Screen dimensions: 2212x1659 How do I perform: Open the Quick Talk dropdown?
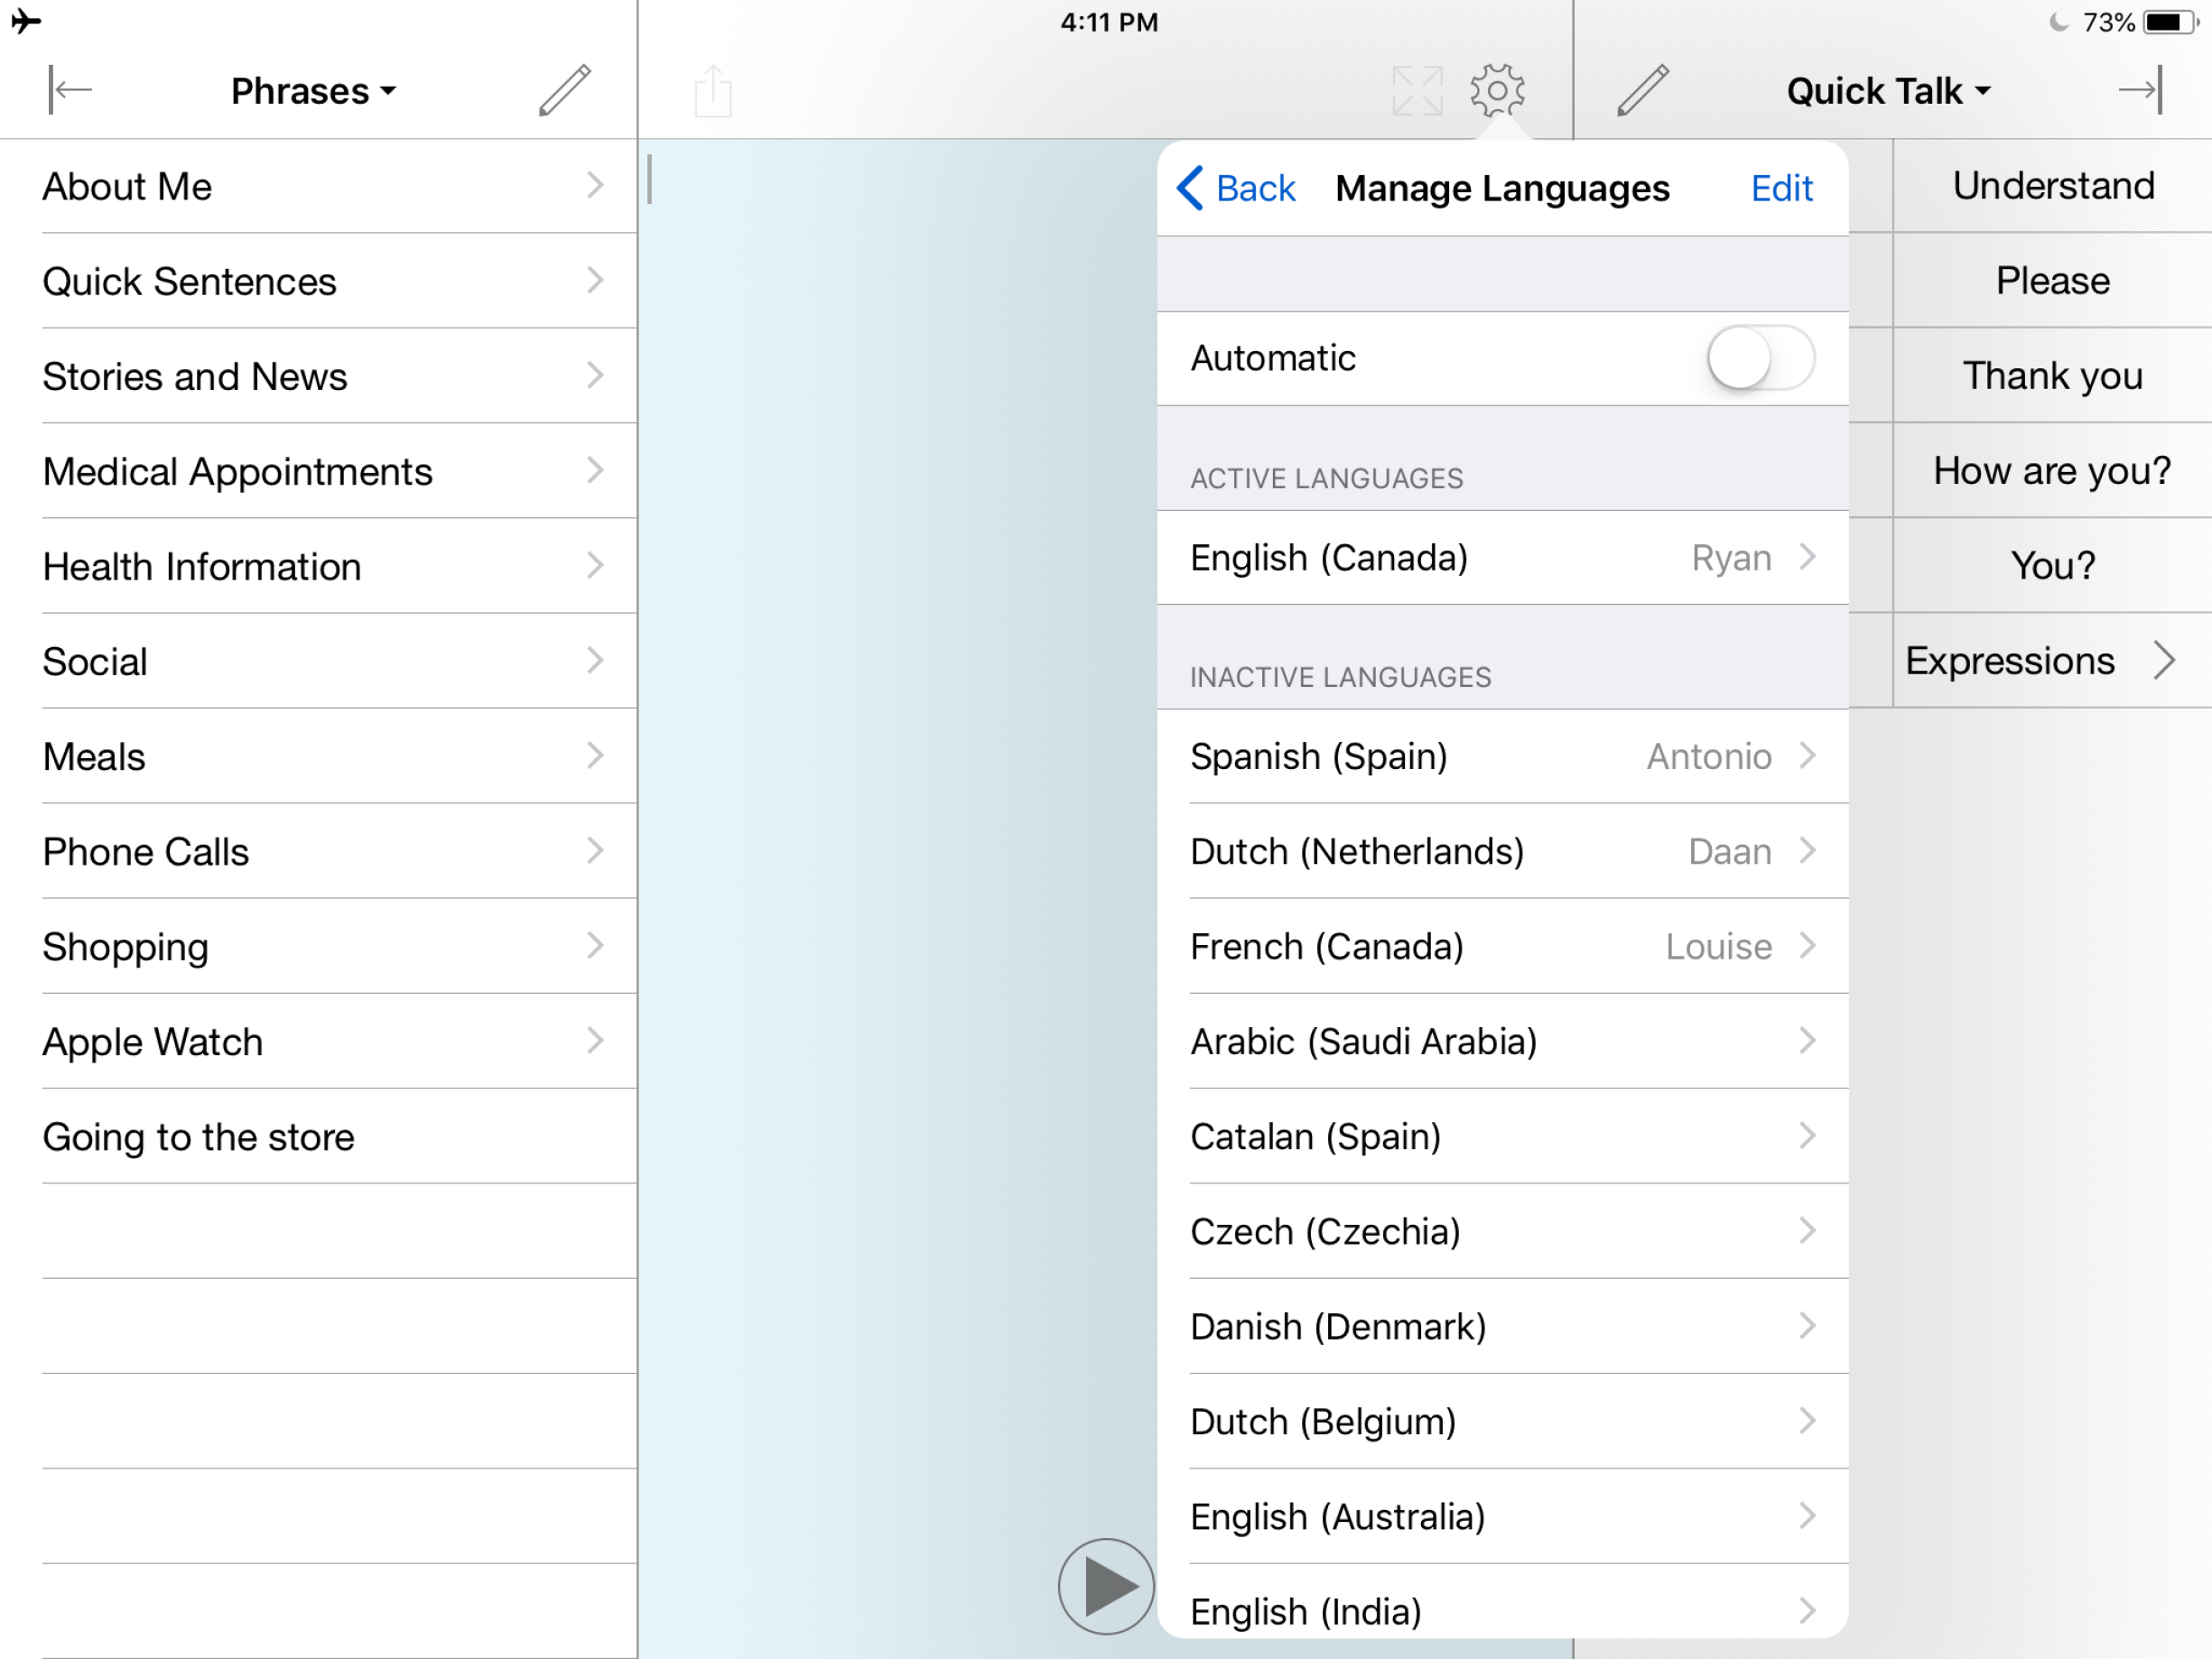pyautogui.click(x=1888, y=90)
